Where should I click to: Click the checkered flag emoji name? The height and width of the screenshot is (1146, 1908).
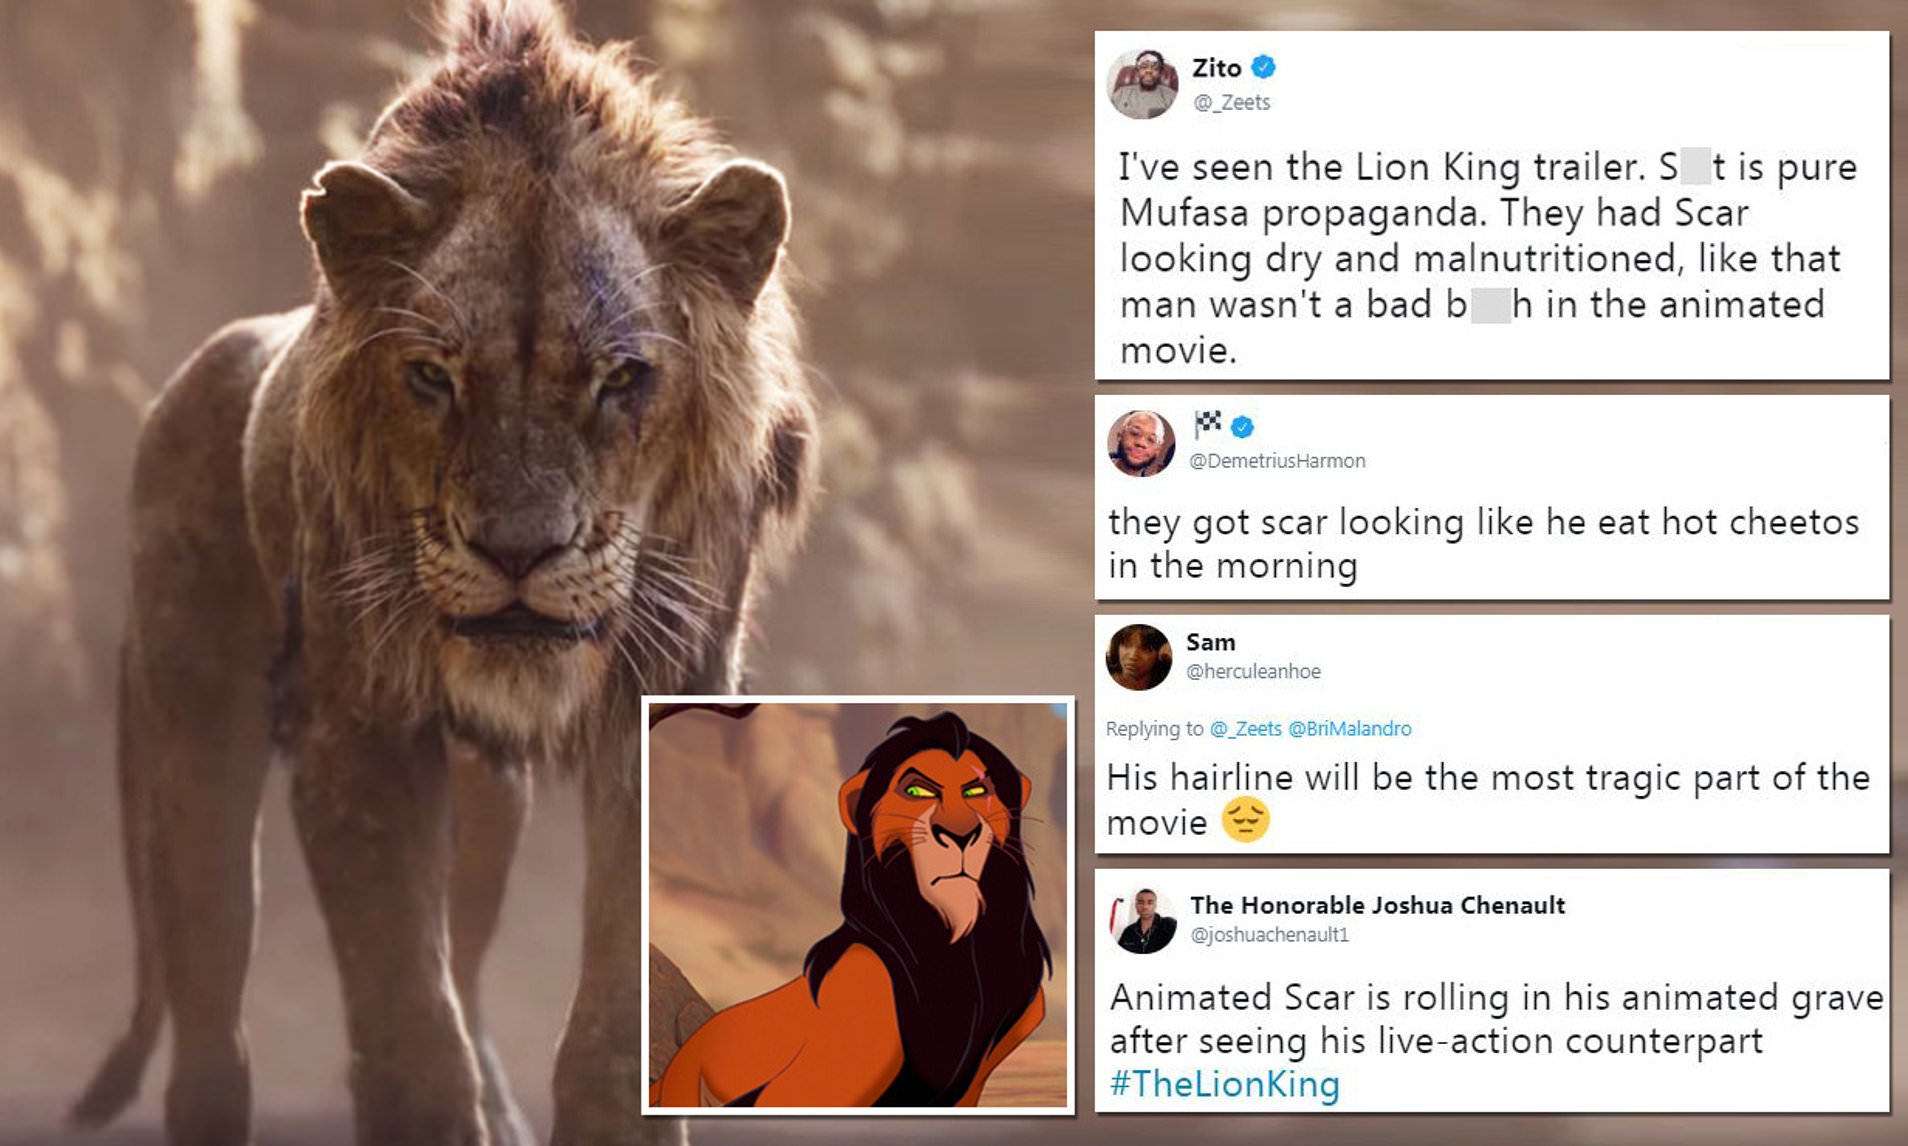click(x=1207, y=425)
